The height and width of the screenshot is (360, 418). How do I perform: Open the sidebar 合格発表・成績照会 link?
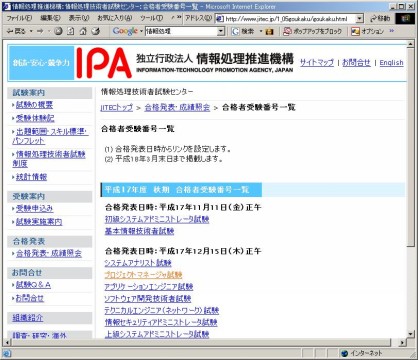[x=49, y=253]
